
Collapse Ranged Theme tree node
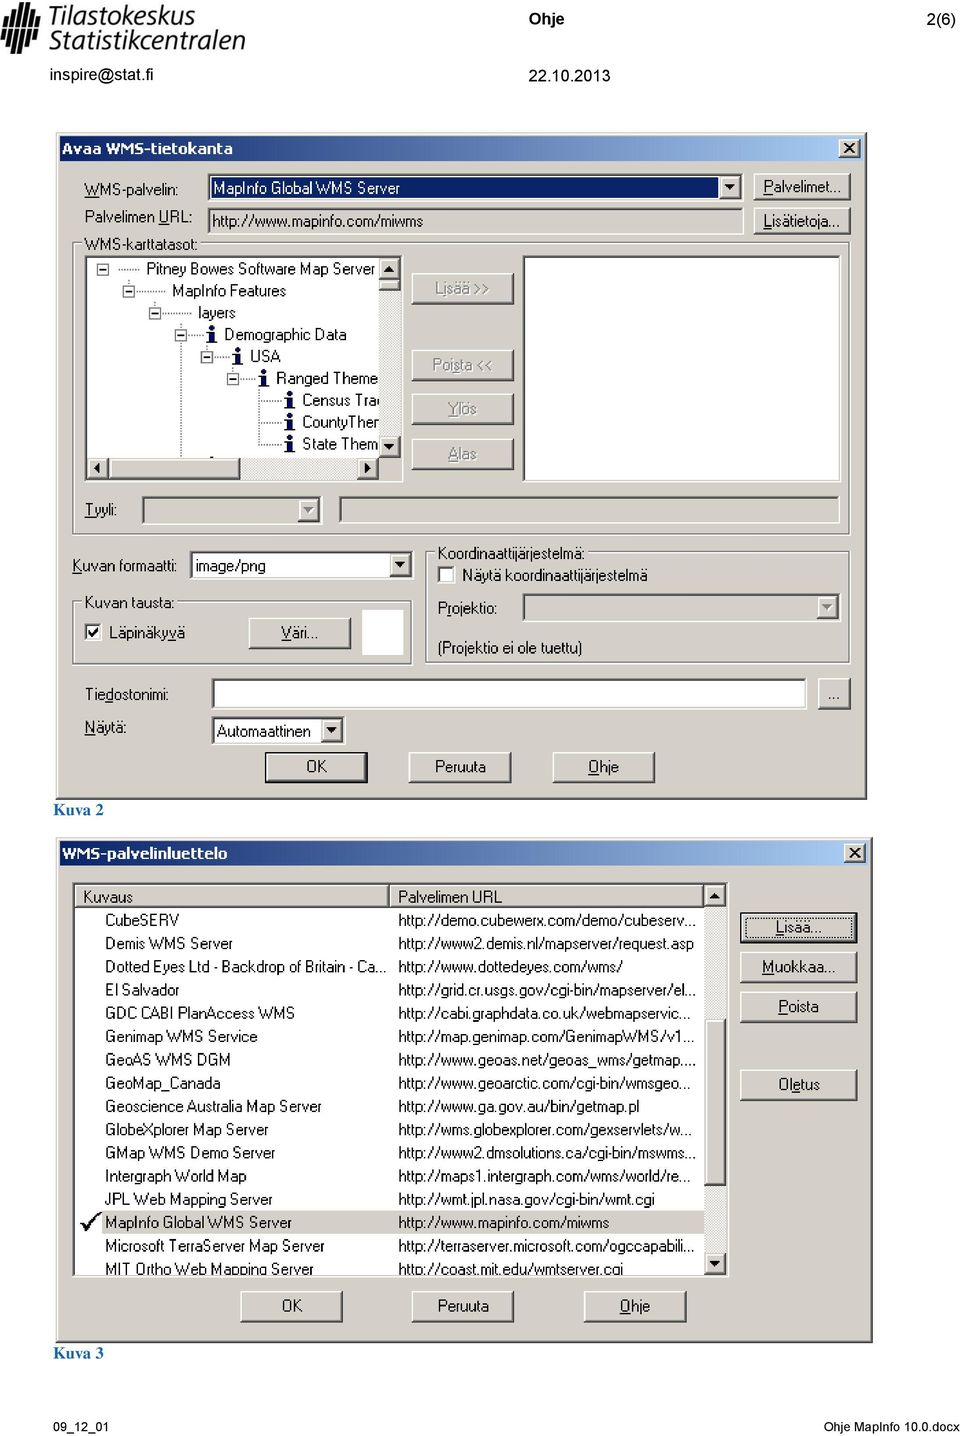pos(232,379)
